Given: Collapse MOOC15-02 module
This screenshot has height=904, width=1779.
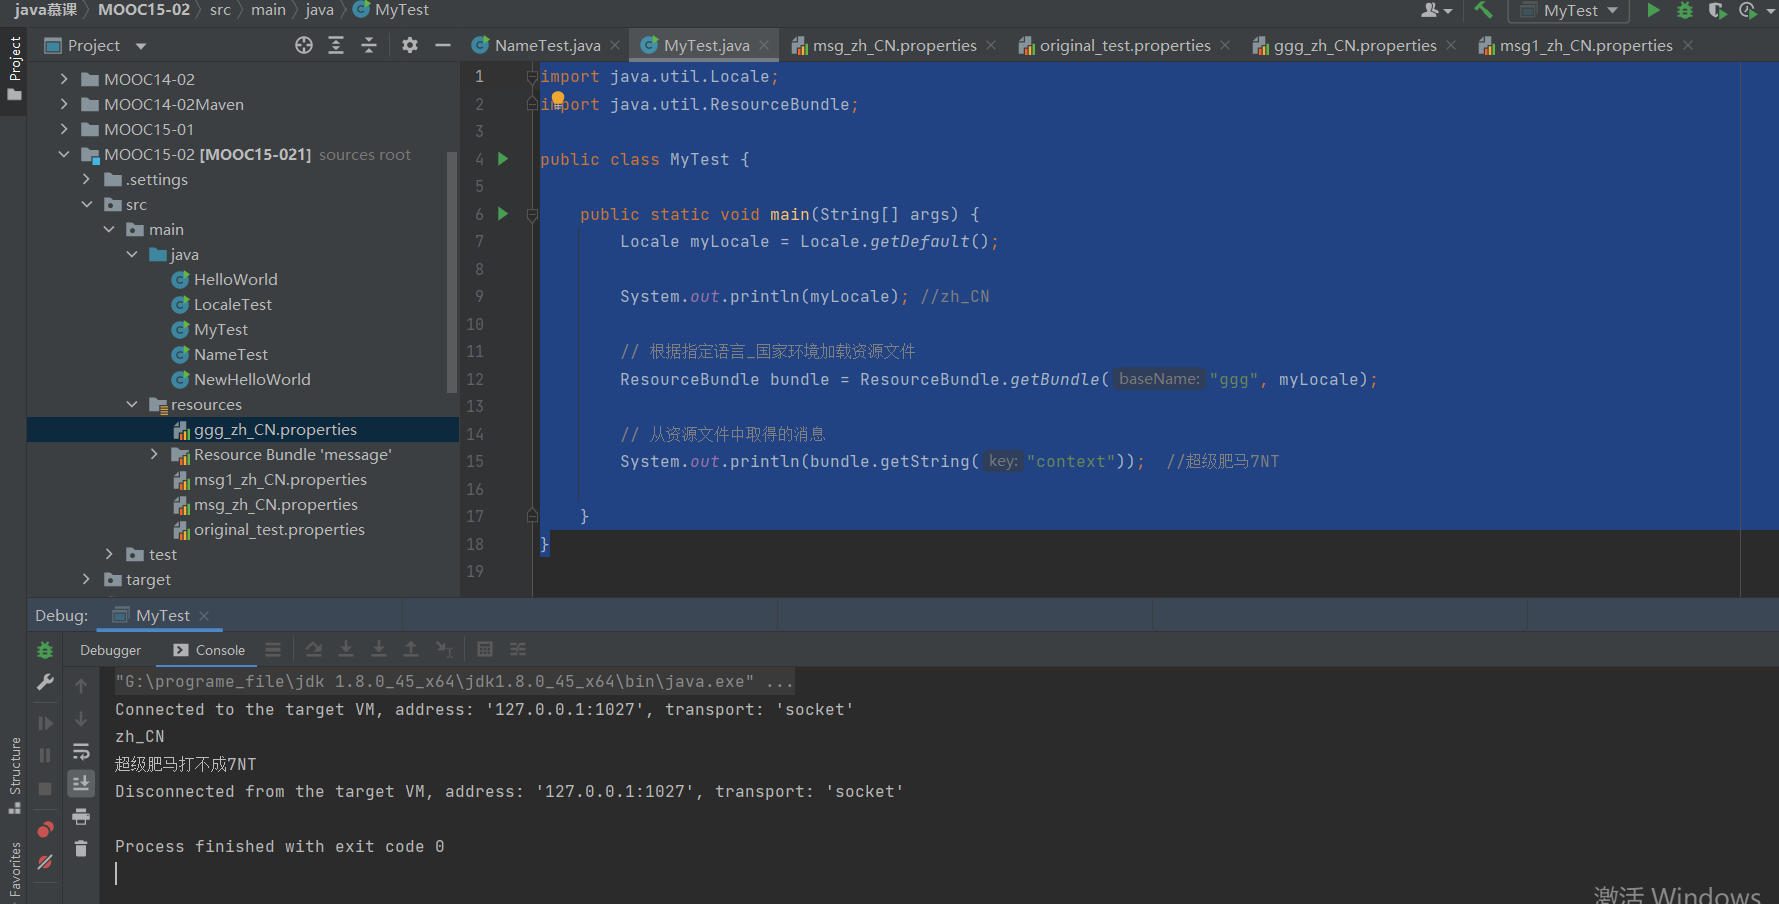Looking at the screenshot, I should (64, 154).
